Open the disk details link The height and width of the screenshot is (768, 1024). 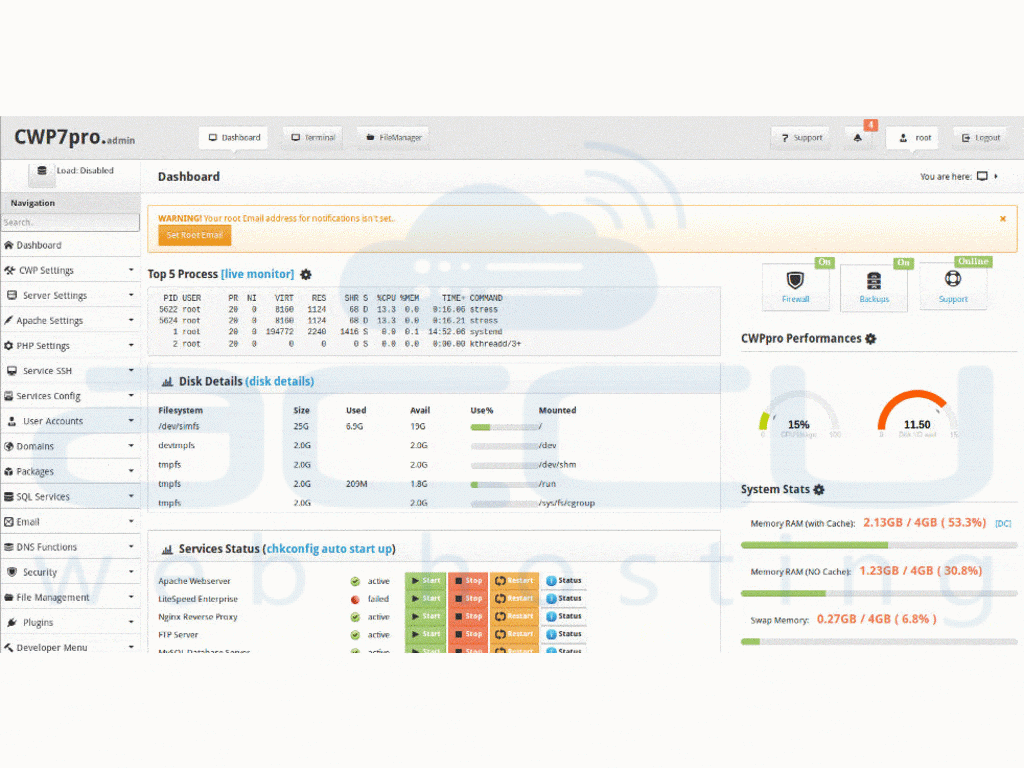280,381
